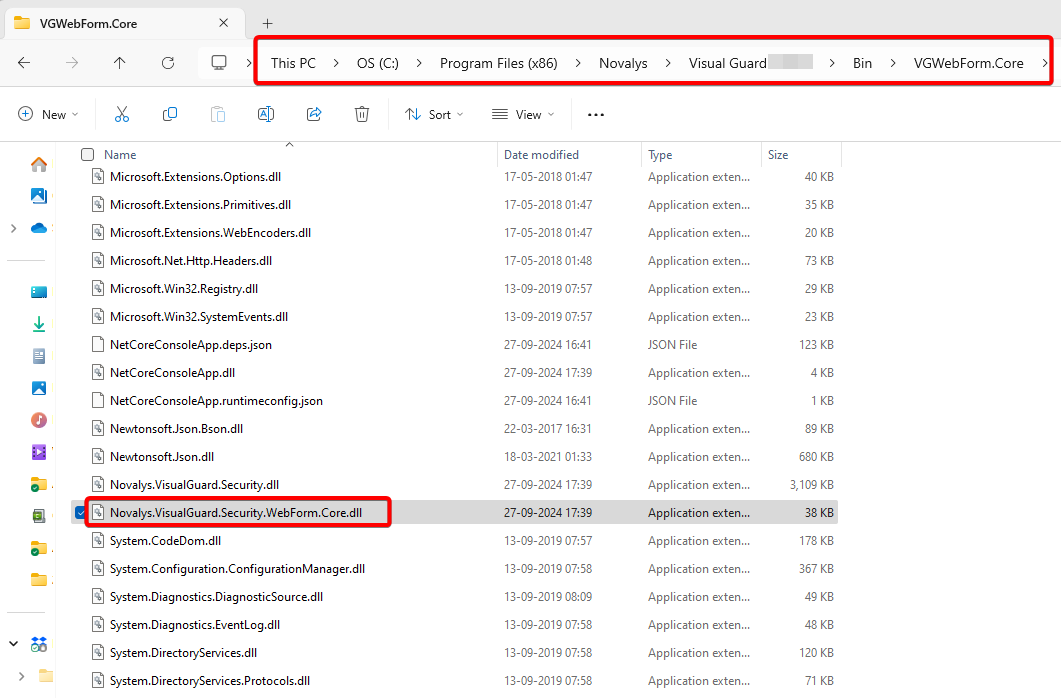
Task: Open the See more options menu
Action: 595,114
